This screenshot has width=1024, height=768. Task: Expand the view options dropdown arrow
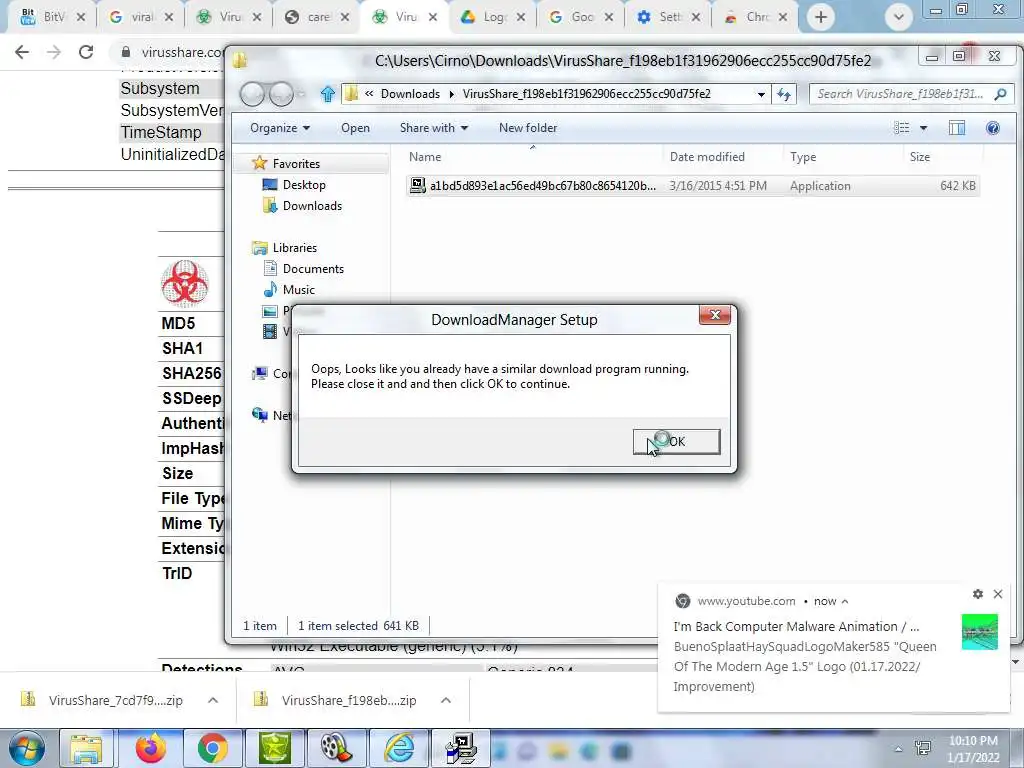pyautogui.click(x=923, y=128)
